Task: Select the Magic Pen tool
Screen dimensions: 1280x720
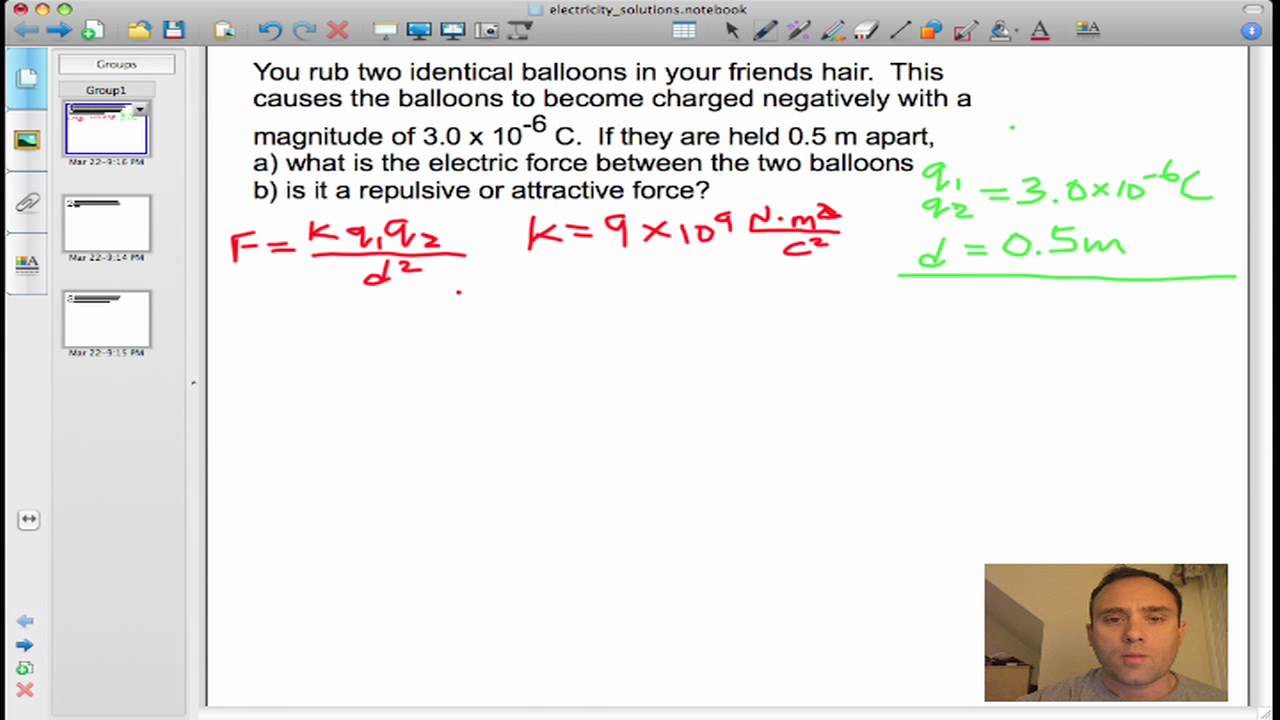Action: pyautogui.click(x=799, y=30)
